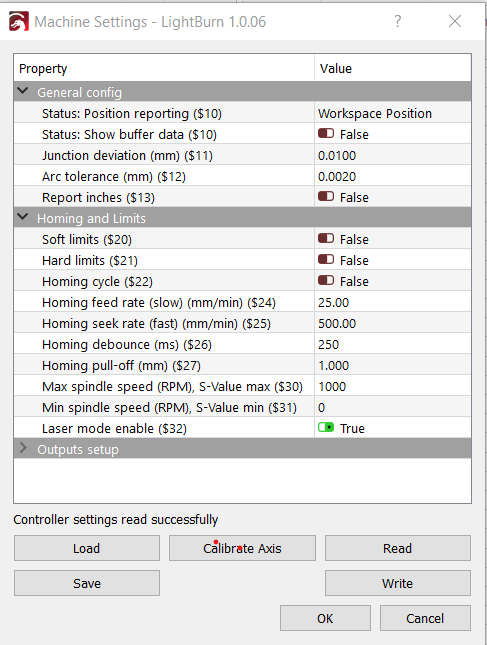Toggle Report inches ($13) switch
Image resolution: width=487 pixels, height=645 pixels.
tap(326, 197)
